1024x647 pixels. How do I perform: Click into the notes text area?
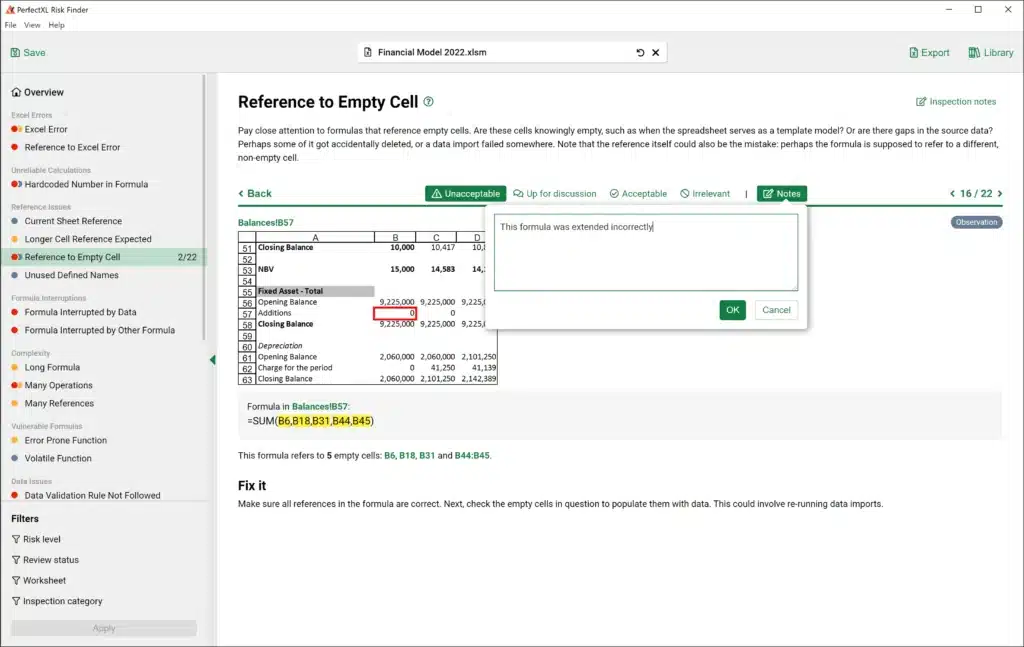tap(646, 252)
